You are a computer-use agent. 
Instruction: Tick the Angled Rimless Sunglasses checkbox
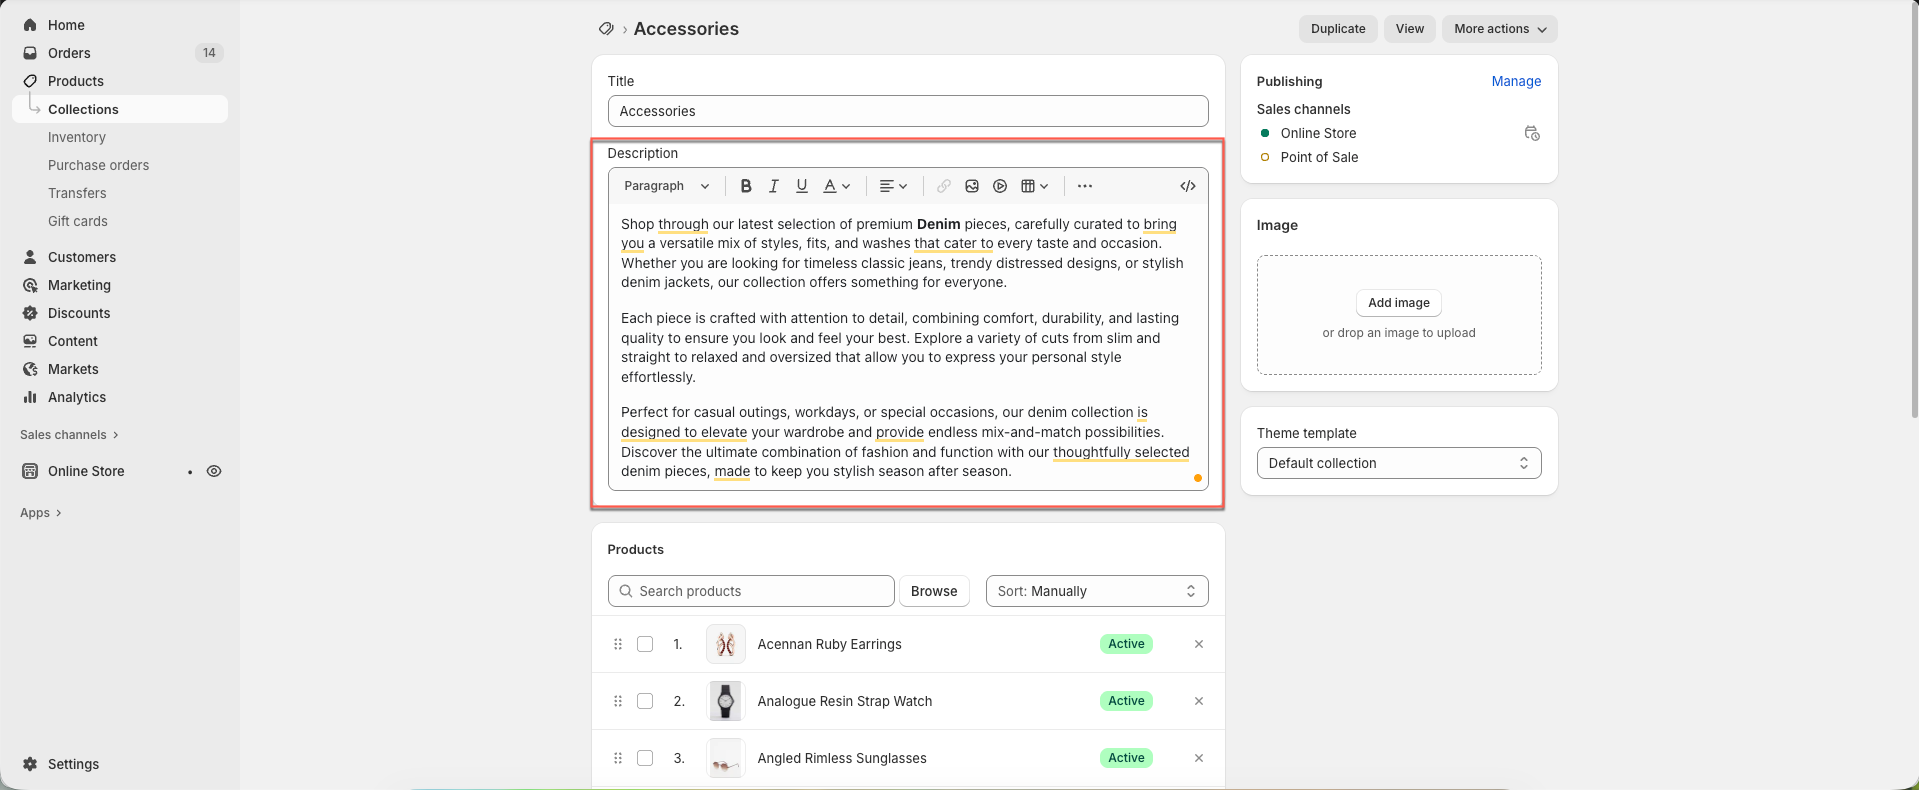point(645,758)
